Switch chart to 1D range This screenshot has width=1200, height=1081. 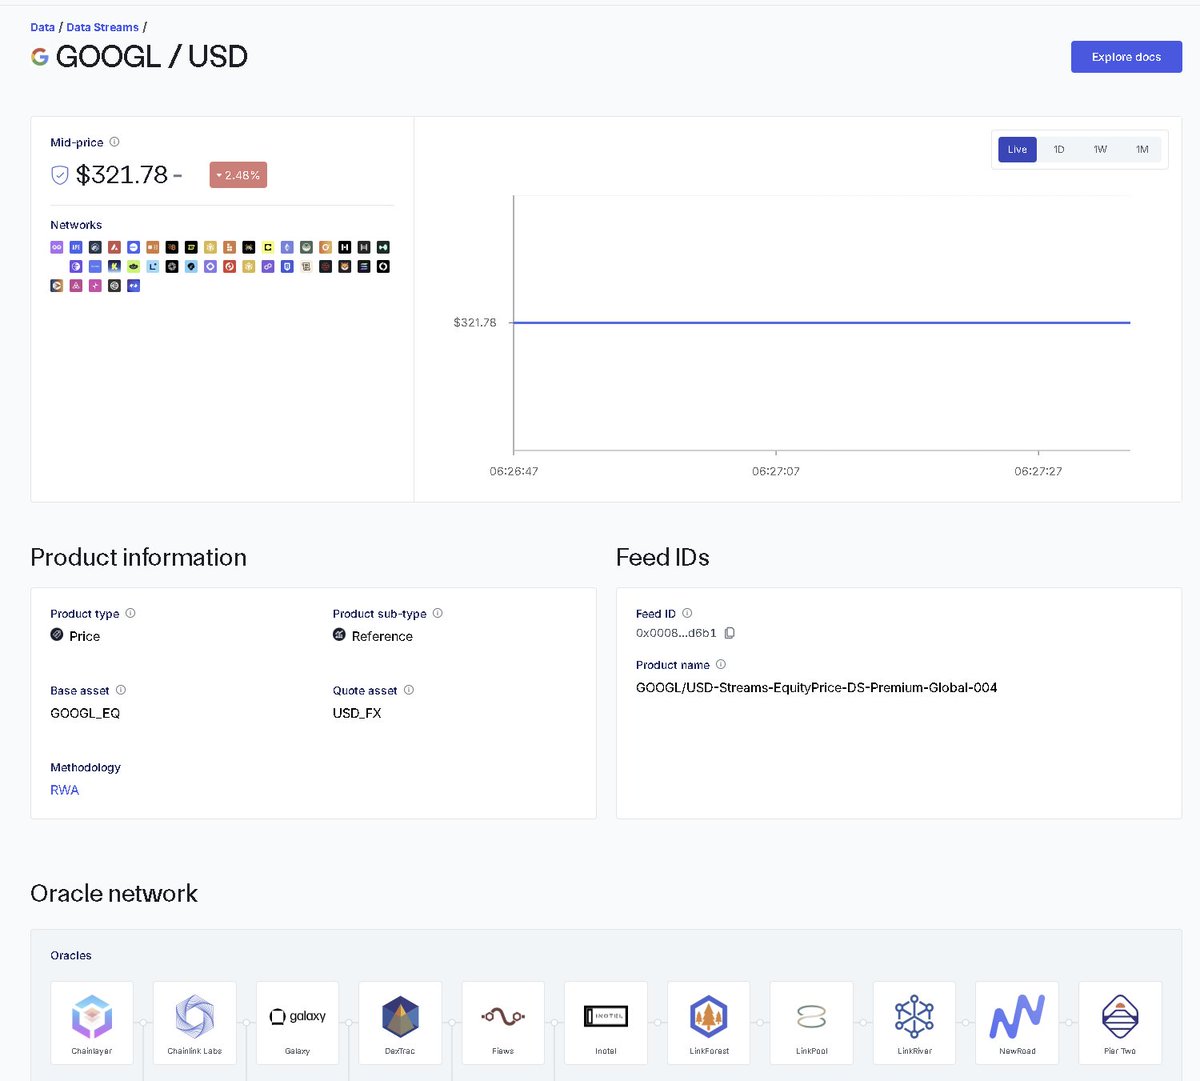1059,149
